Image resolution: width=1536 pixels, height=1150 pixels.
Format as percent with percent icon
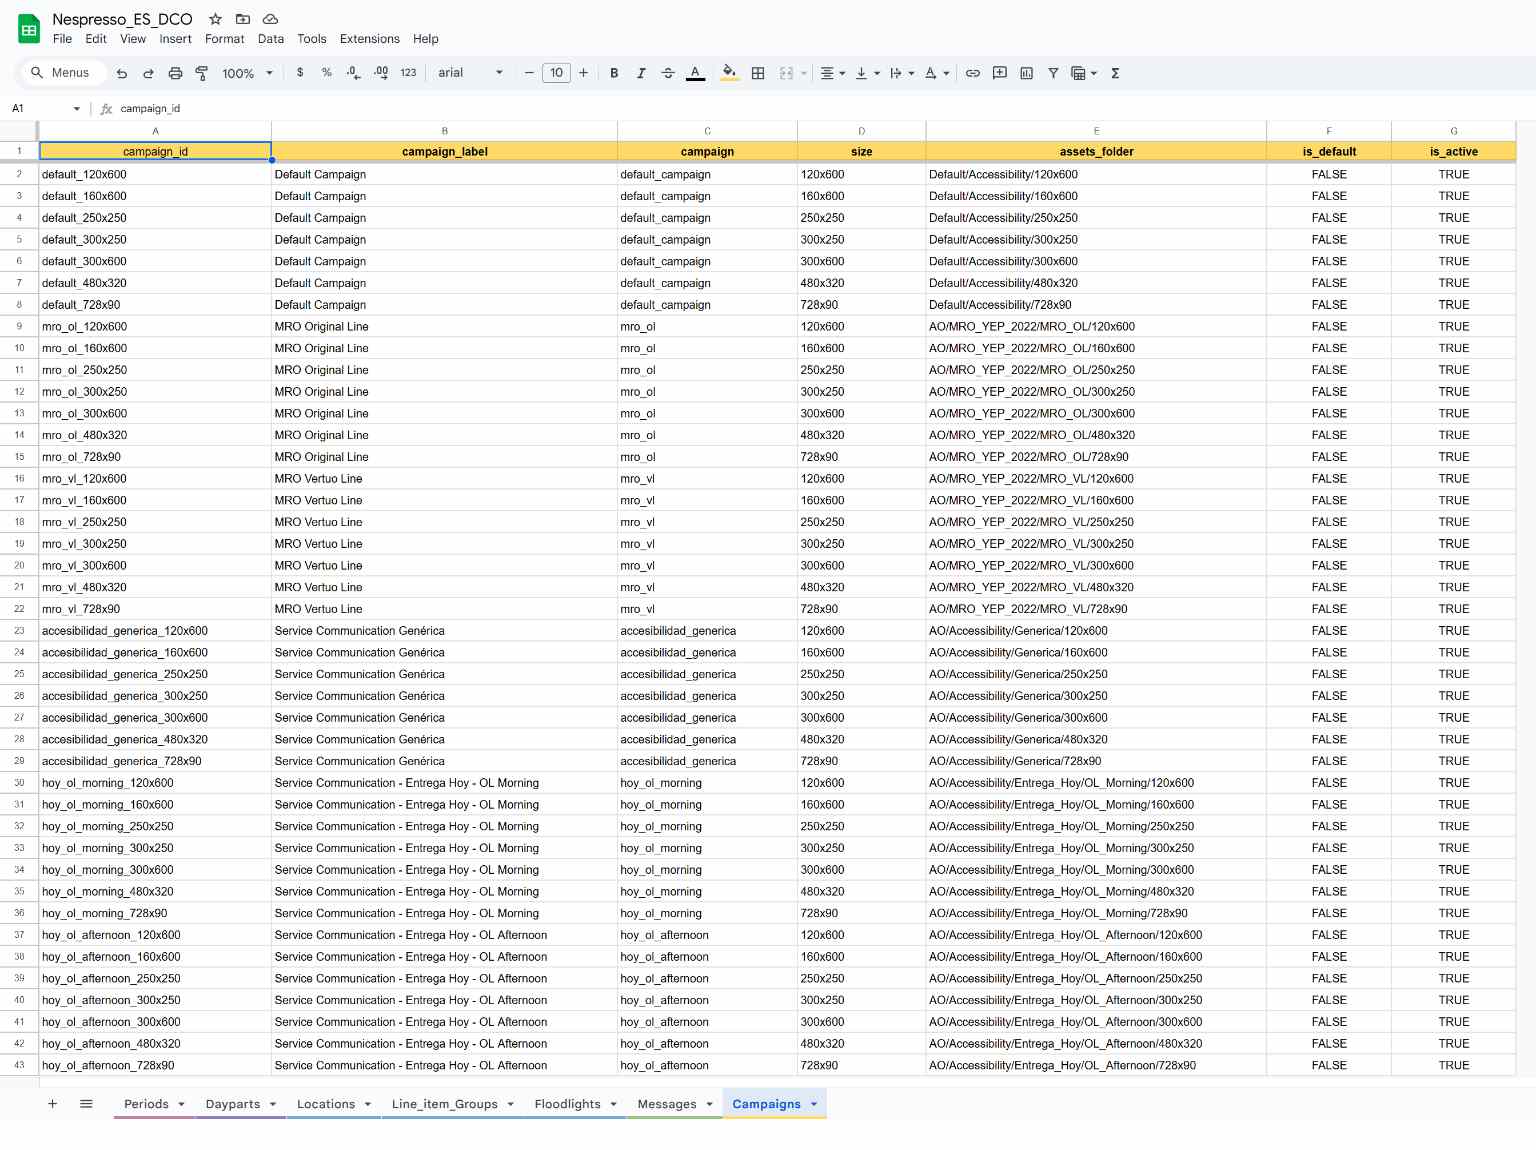pos(327,73)
